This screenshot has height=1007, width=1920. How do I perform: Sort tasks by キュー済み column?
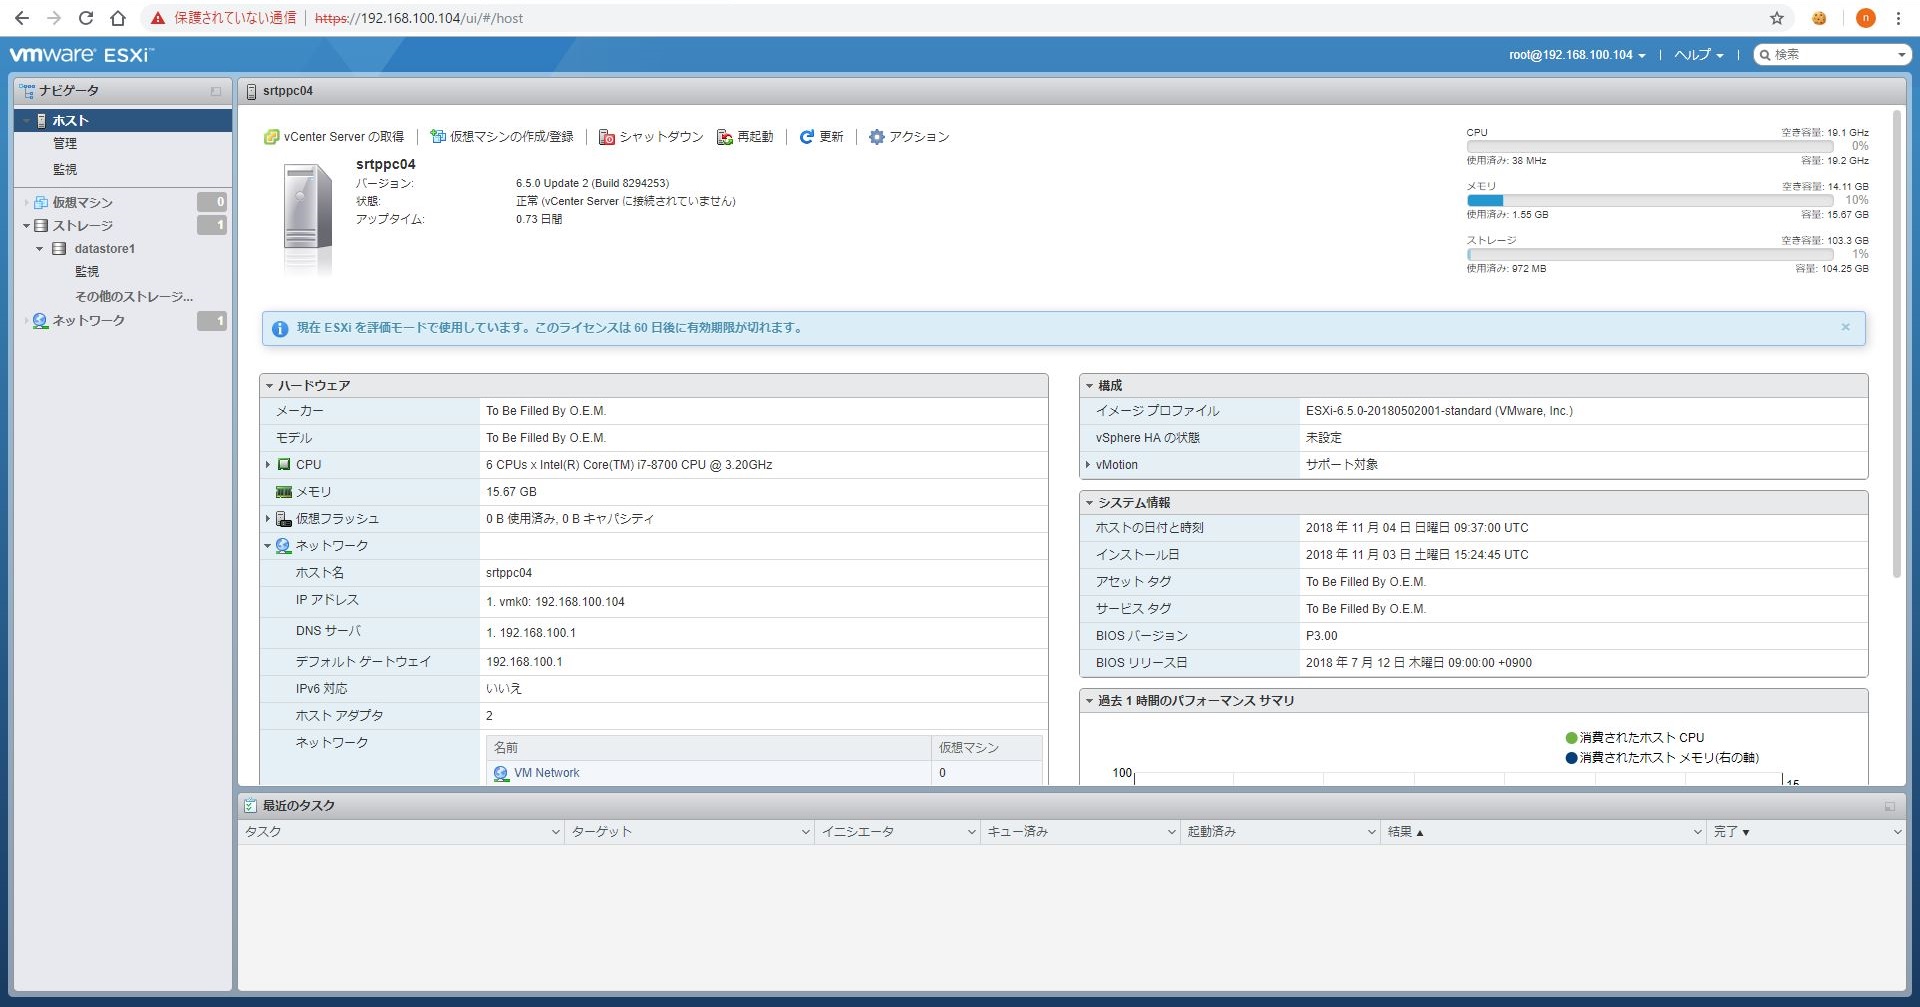click(1082, 832)
